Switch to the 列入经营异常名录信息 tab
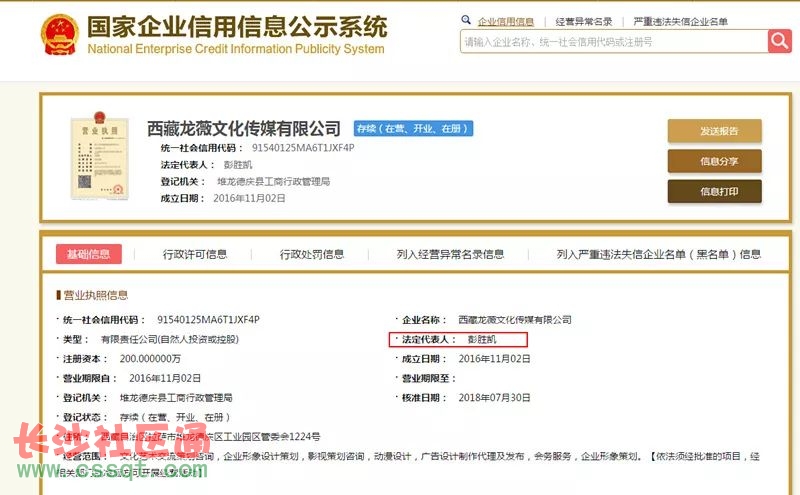Screen dimensions: 800x495 (451, 254)
